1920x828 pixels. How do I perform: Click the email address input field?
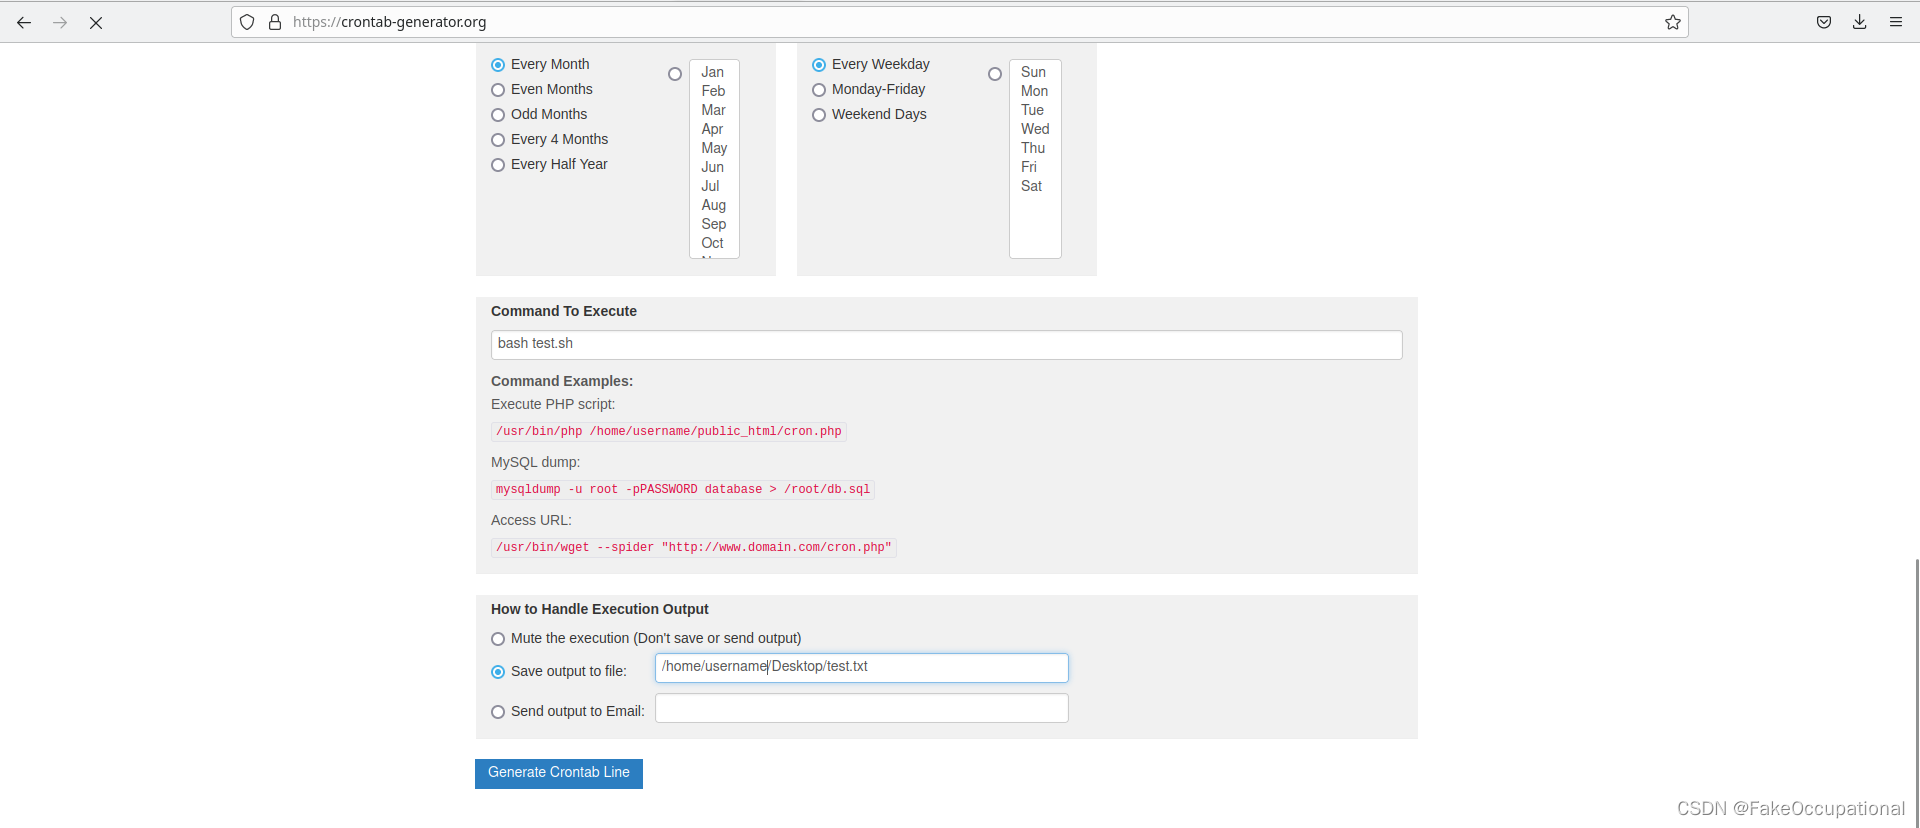(861, 708)
